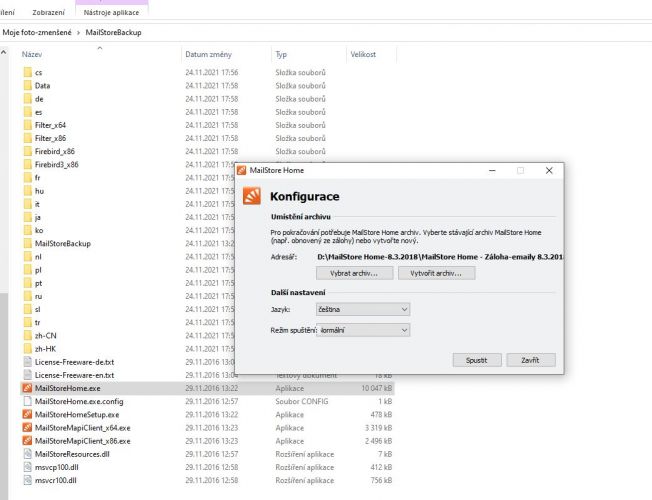Select the MailStoreBackup folder icon in list

[27, 244]
